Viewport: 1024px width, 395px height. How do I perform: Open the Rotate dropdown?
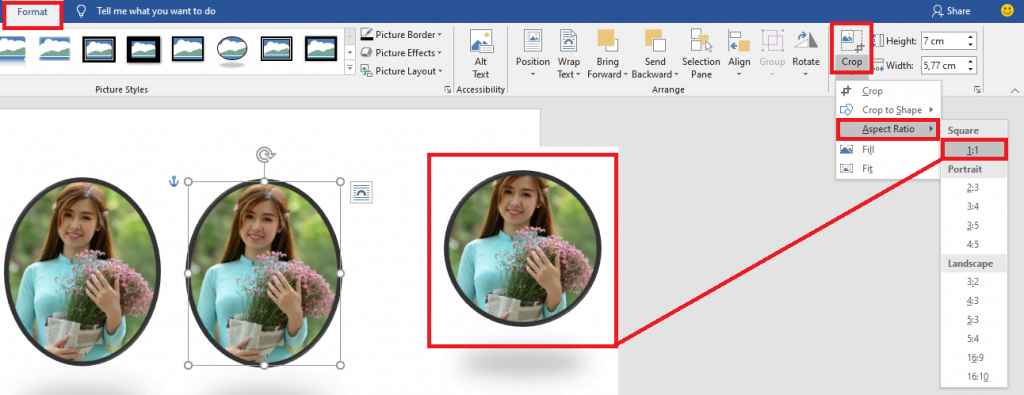806,54
